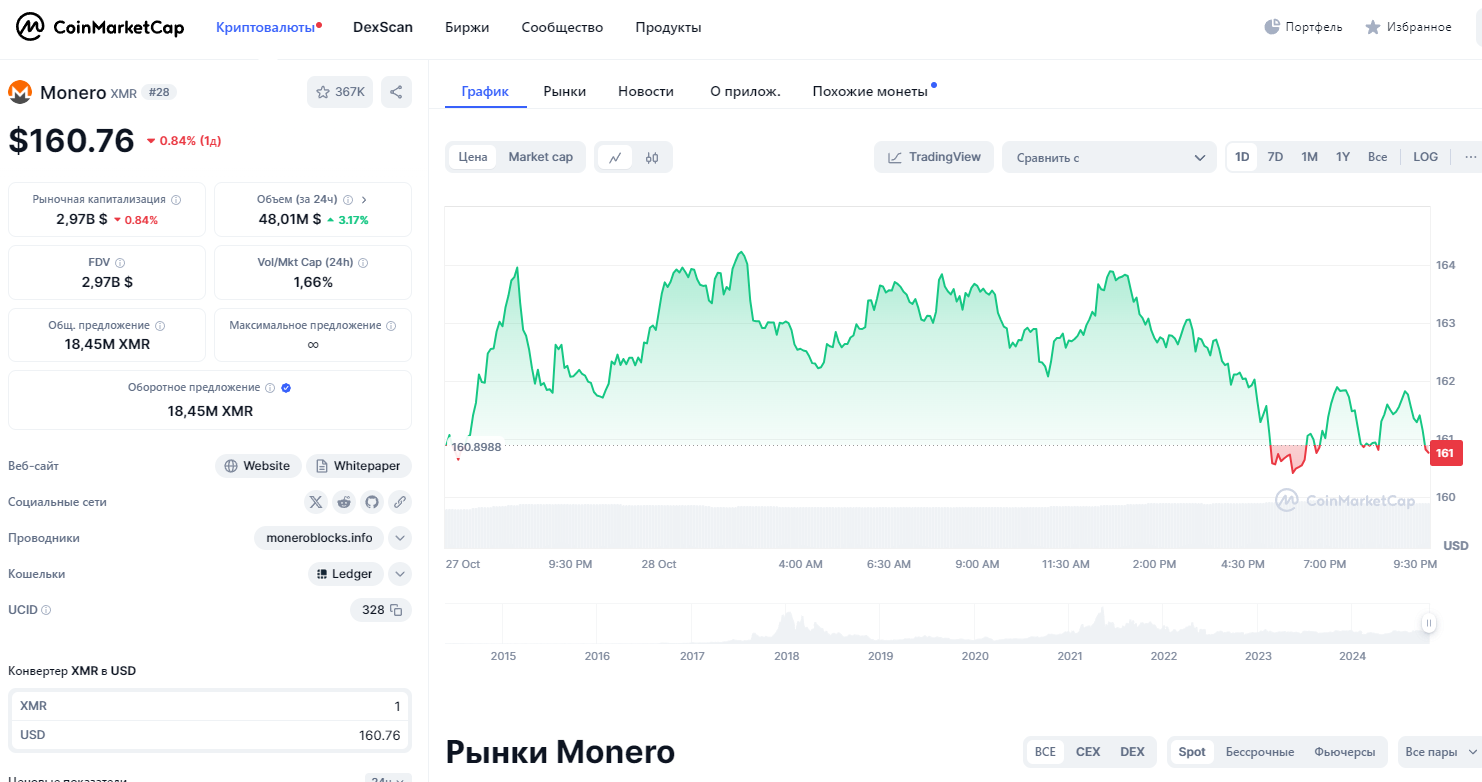
Task: Switch to the Новости tab
Action: (646, 91)
